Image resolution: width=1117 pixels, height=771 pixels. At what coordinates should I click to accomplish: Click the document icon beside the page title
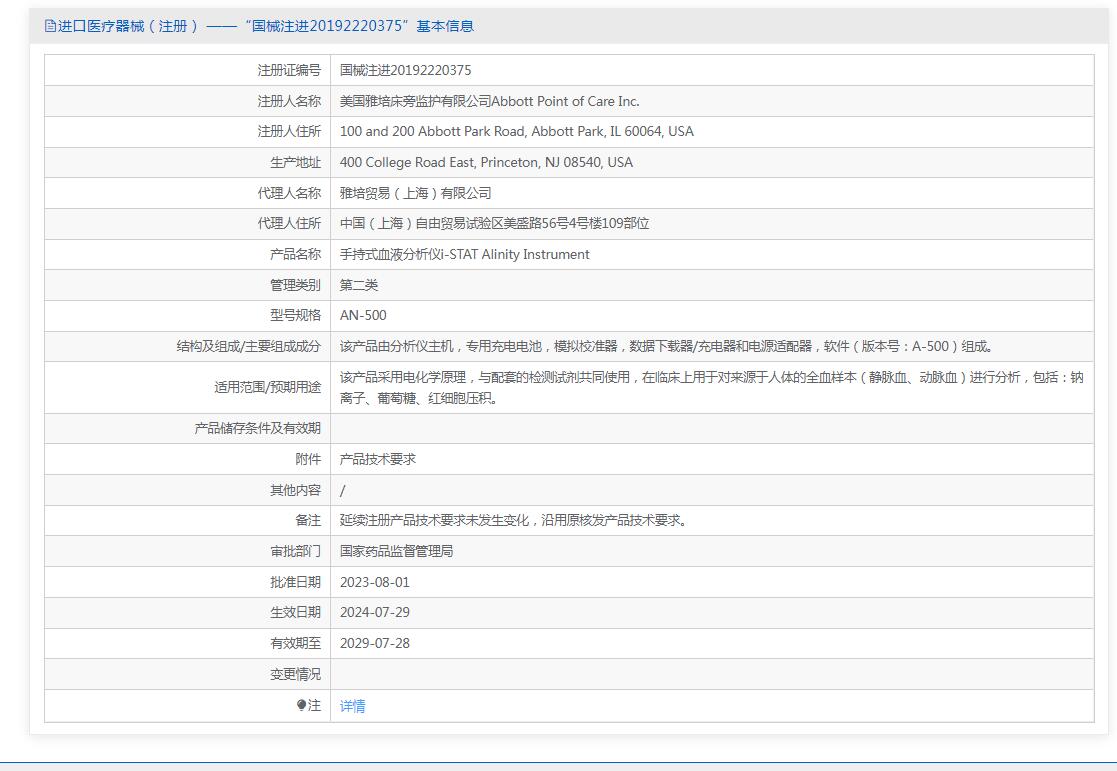[50, 26]
